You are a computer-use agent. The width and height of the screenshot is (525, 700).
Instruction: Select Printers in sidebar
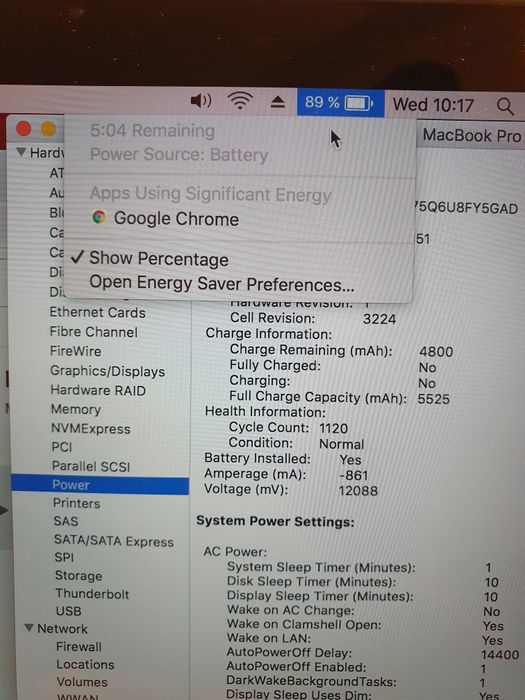click(76, 503)
